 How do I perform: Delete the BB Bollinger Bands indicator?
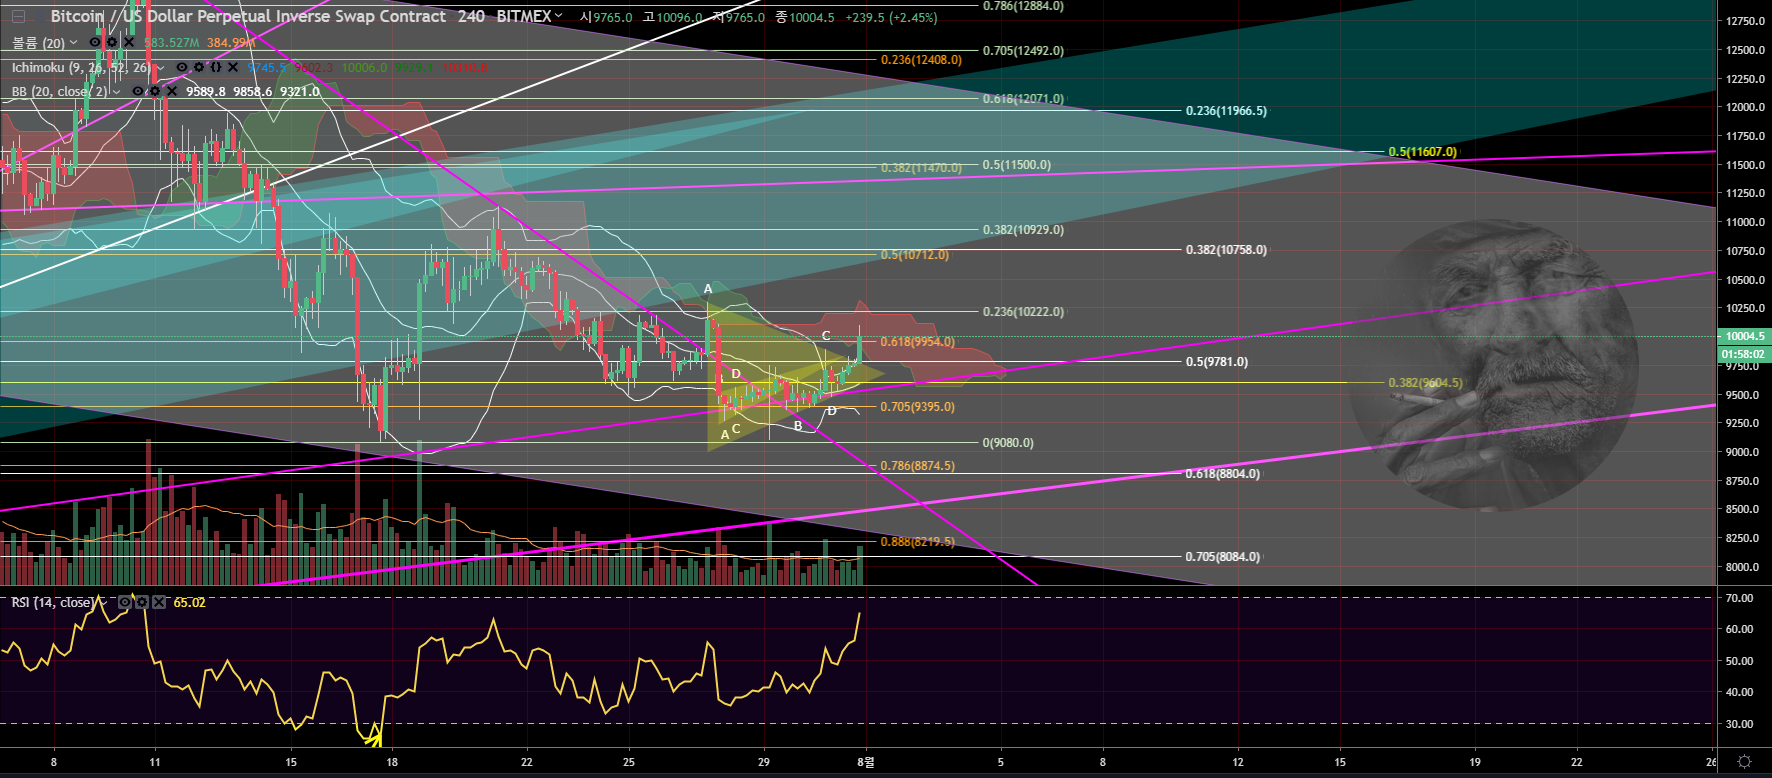[172, 92]
